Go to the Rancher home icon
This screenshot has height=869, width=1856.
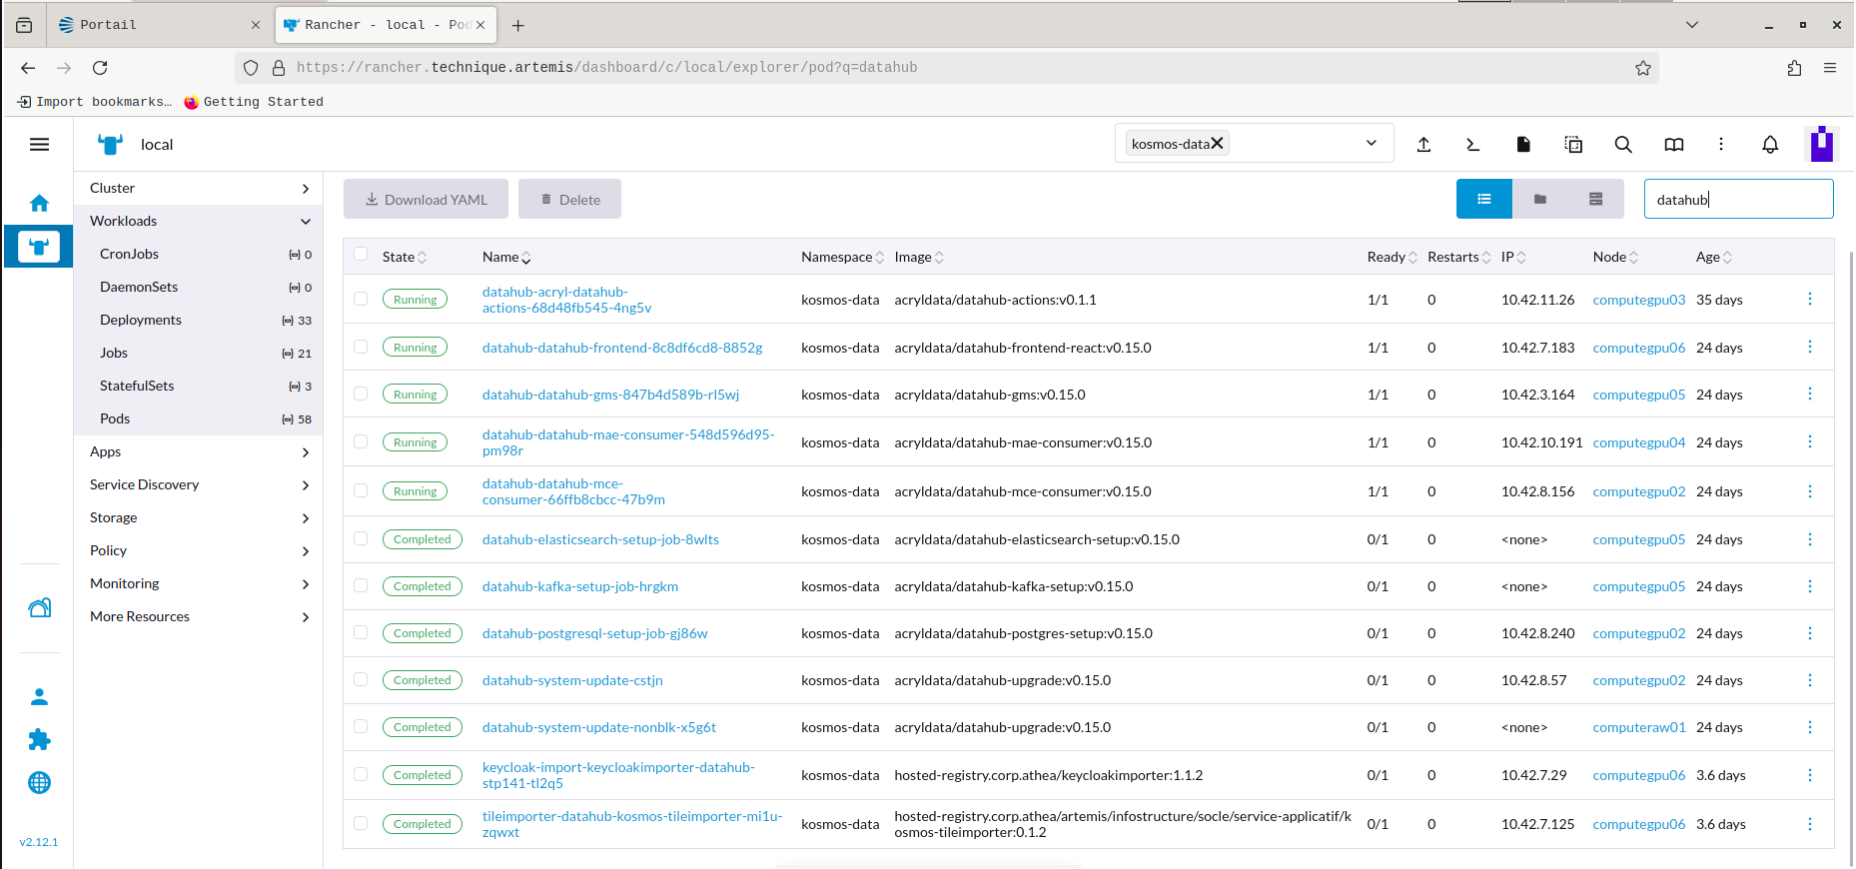[x=39, y=203]
